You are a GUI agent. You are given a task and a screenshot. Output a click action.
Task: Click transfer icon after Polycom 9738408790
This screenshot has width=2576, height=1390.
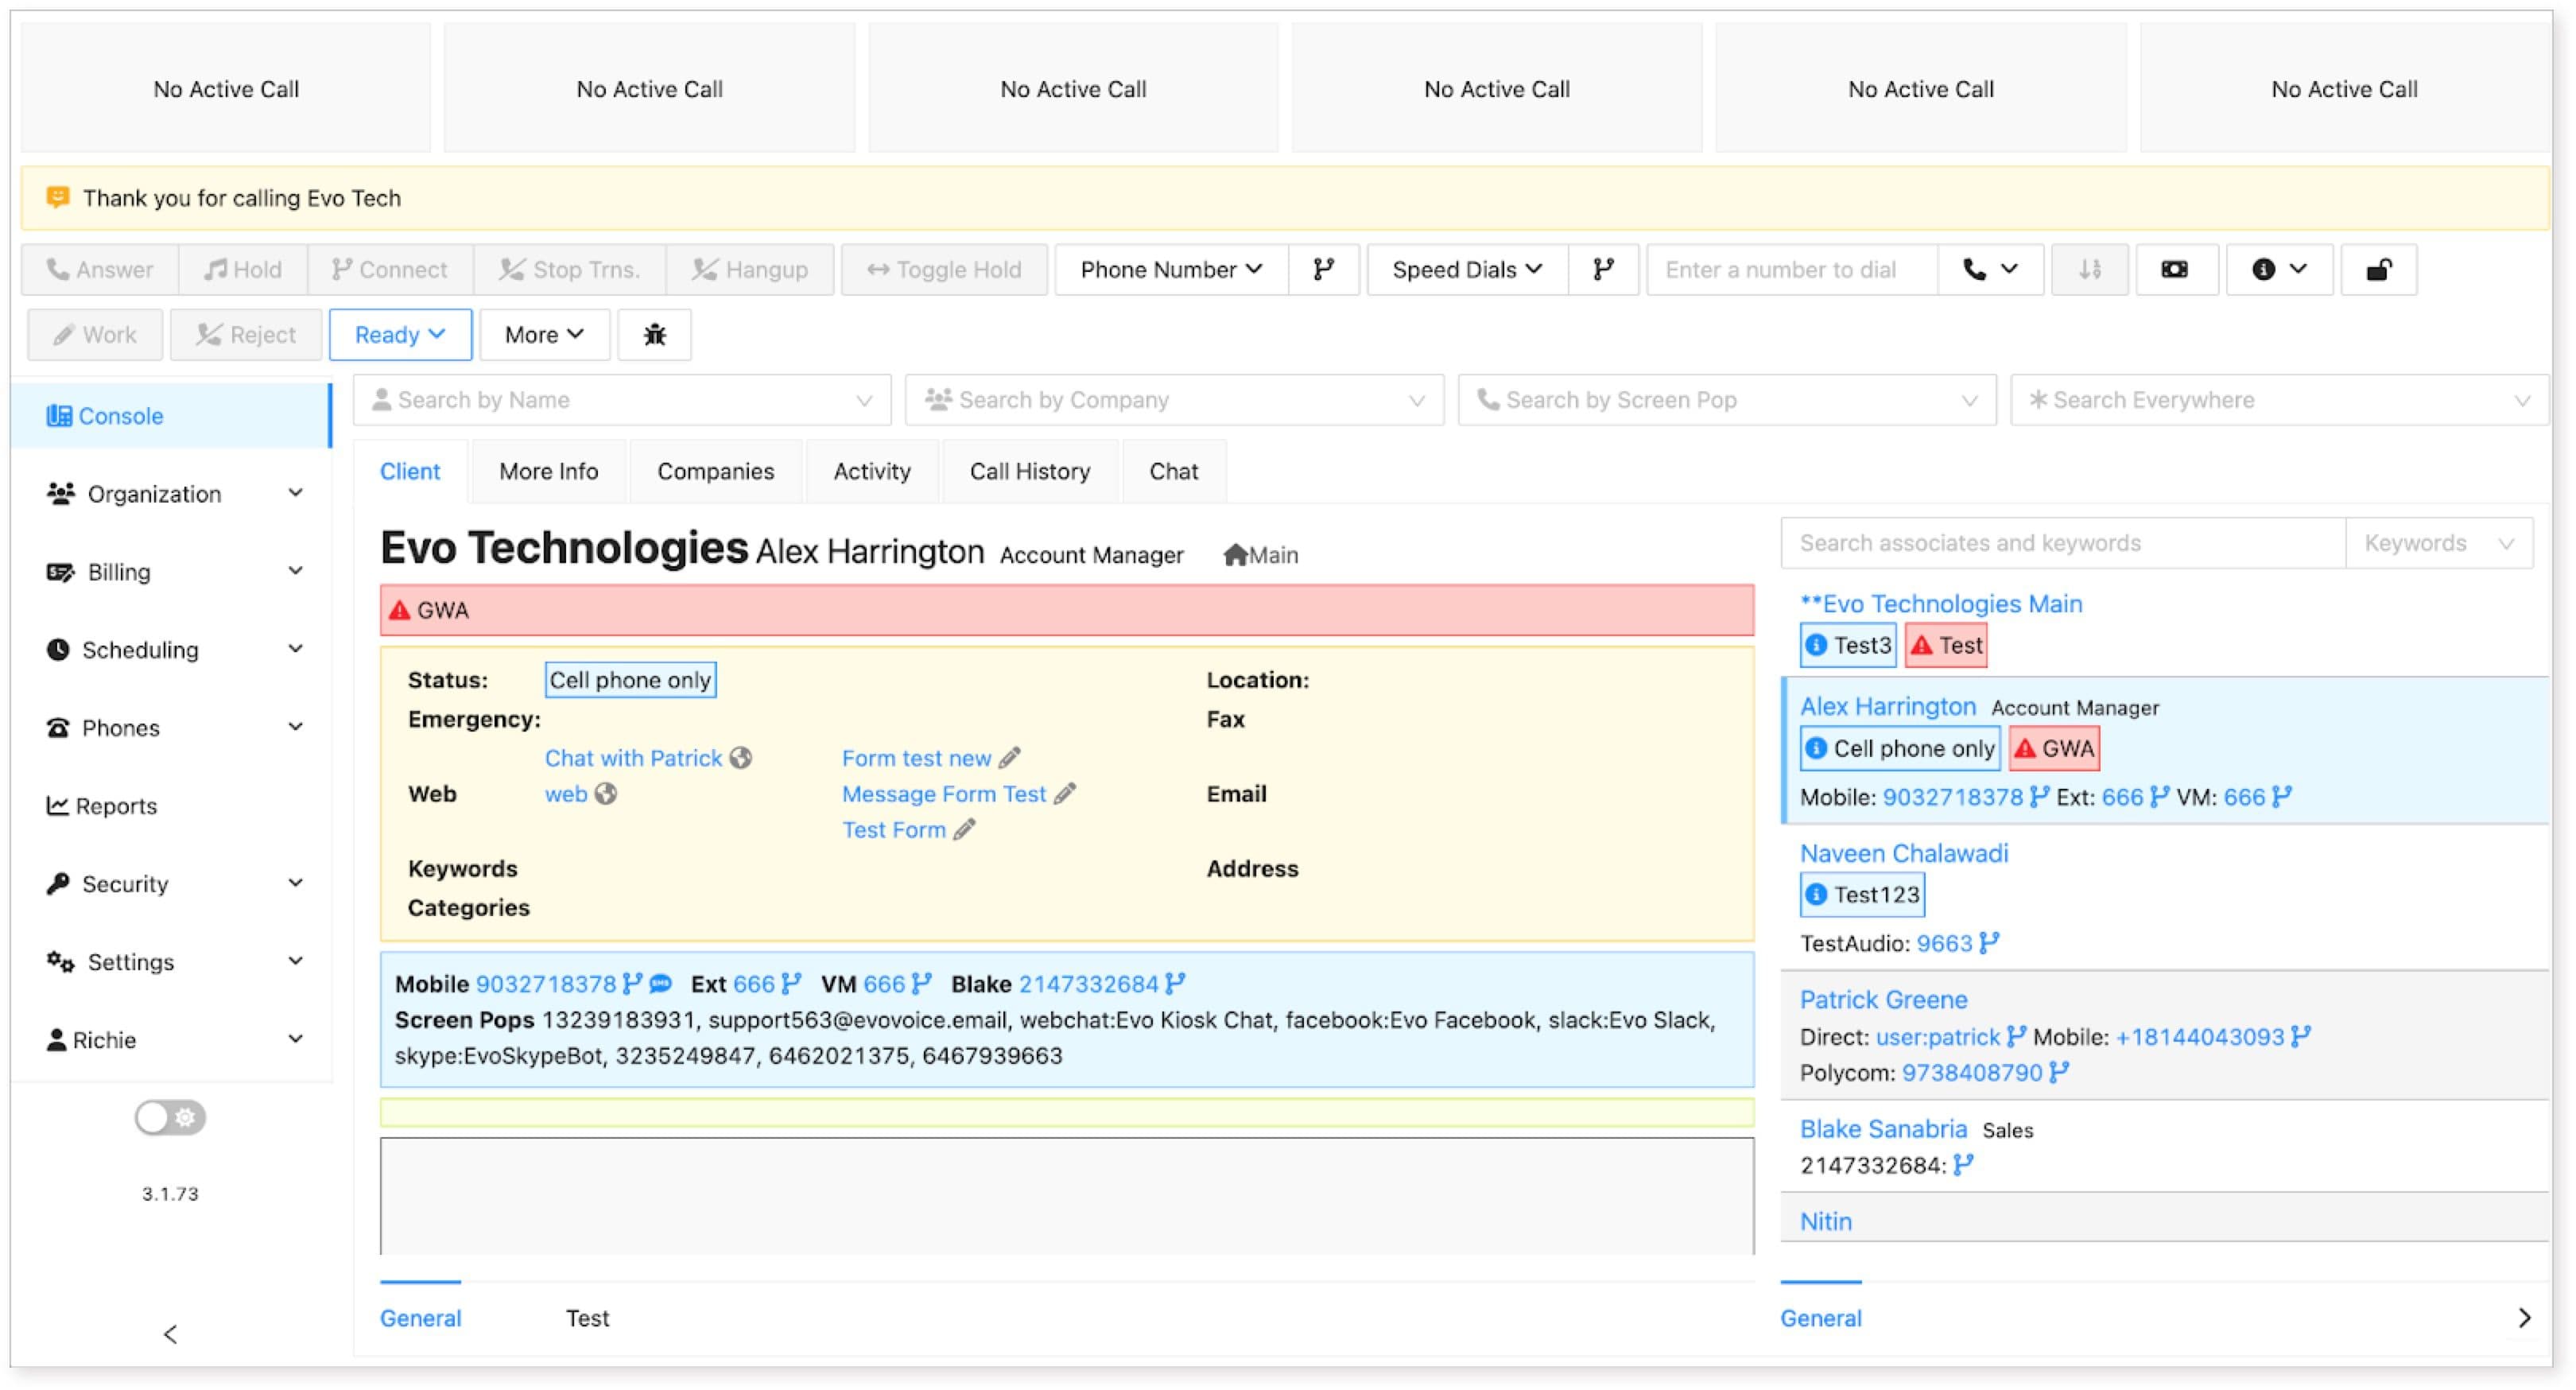point(2059,1072)
